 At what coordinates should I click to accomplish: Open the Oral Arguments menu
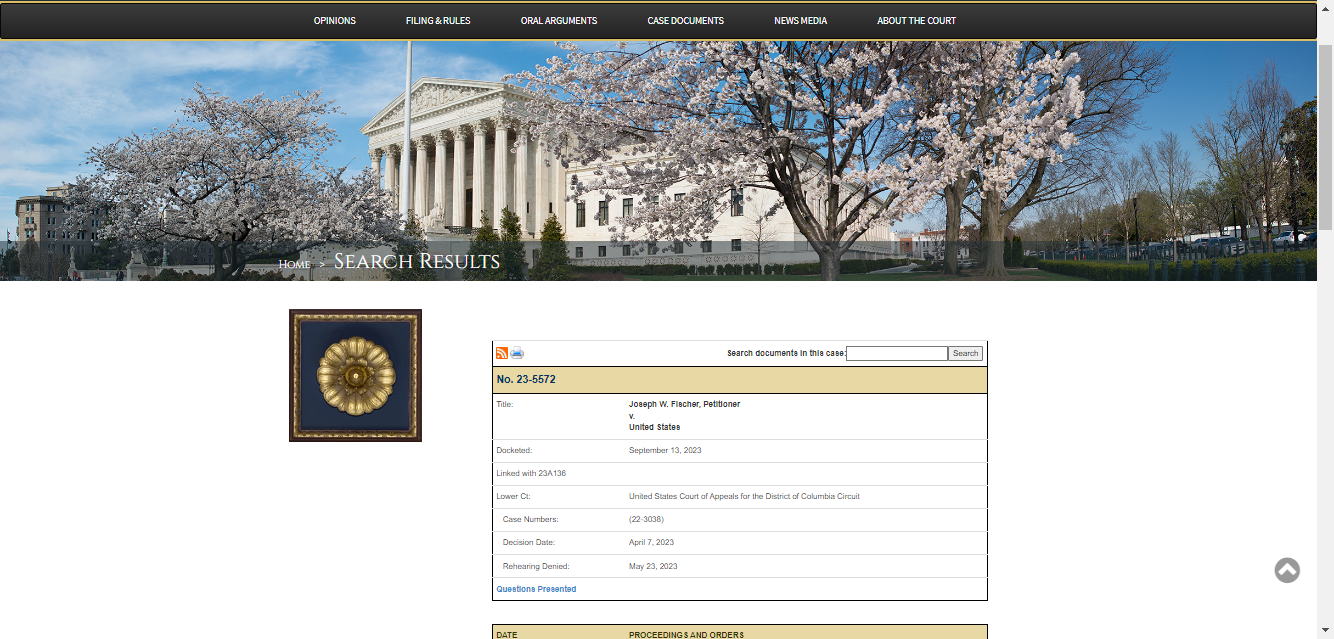pos(559,21)
